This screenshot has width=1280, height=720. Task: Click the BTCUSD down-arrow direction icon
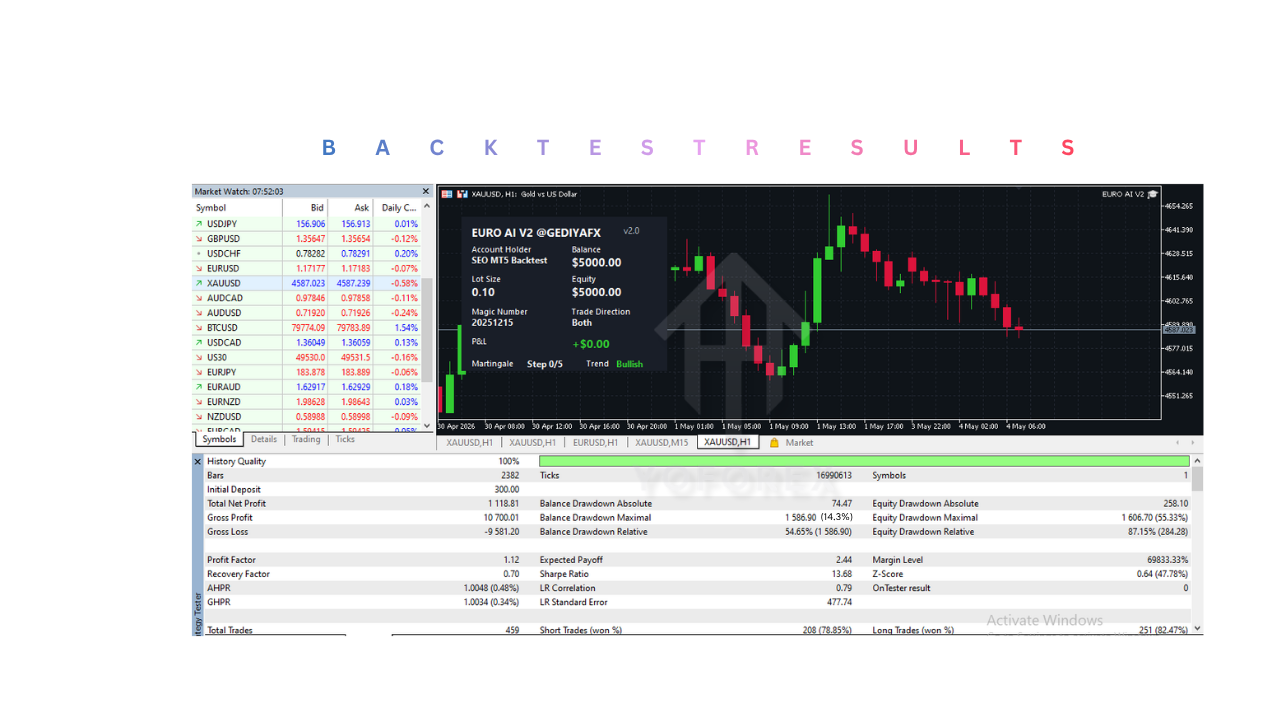point(199,328)
